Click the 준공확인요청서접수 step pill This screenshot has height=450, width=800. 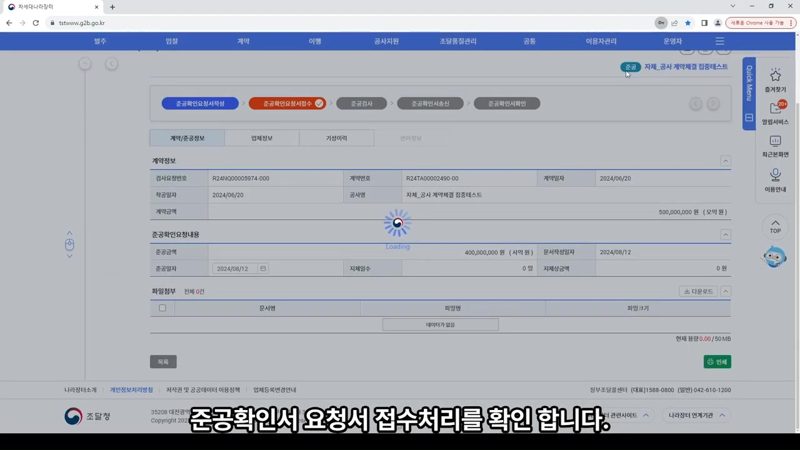click(288, 104)
